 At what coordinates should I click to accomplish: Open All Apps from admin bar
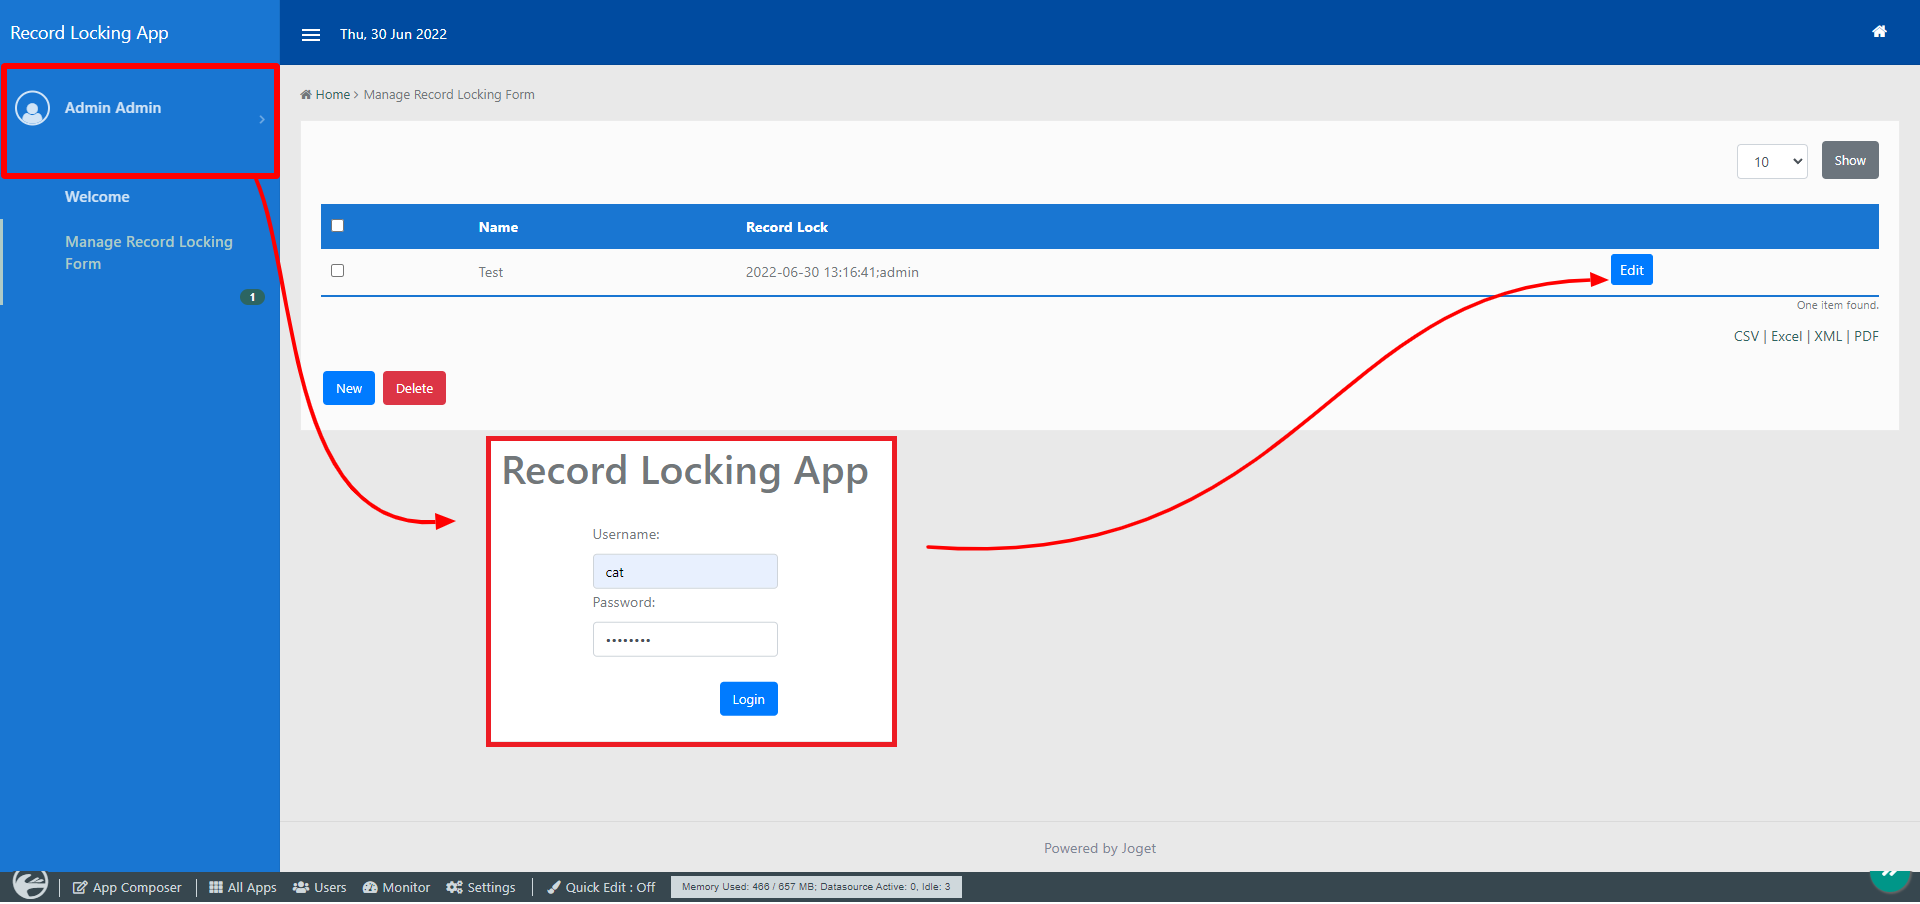pos(242,887)
